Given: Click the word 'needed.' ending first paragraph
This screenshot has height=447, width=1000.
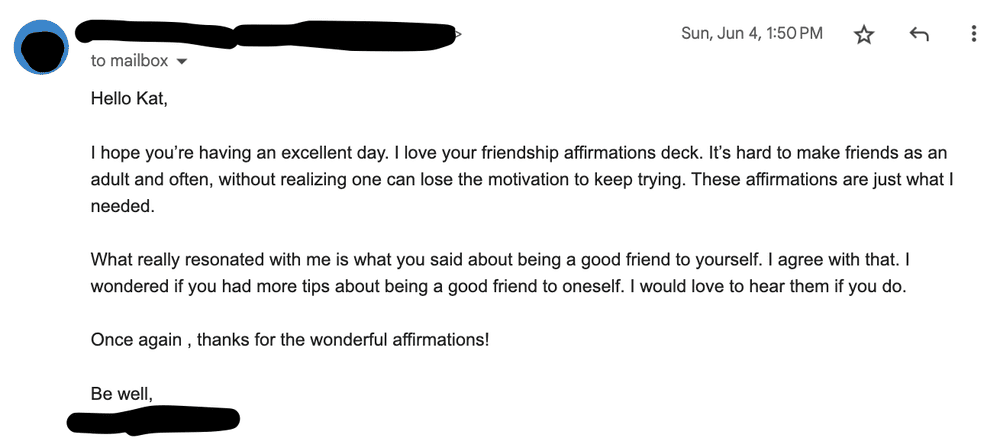Looking at the screenshot, I should (122, 207).
